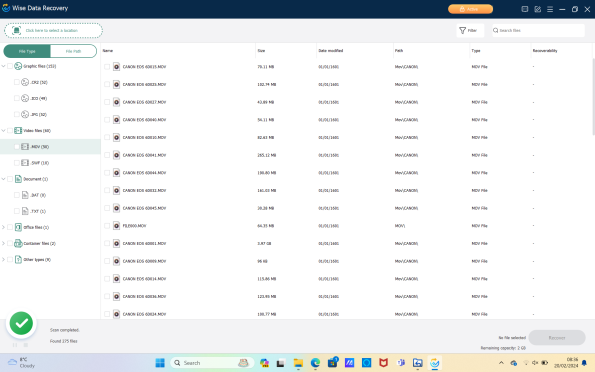Collapse the Graphic files tree node
The width and height of the screenshot is (595, 372).
3,66
